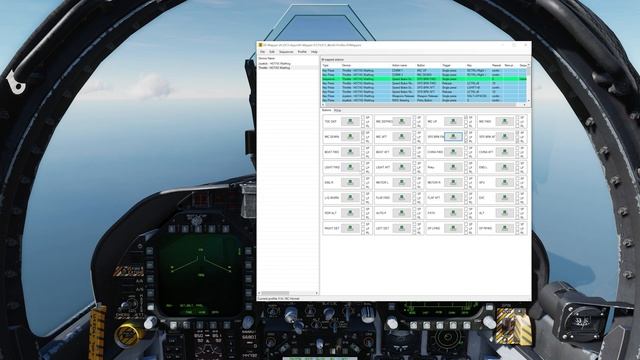Toggle SP checkbox for SPD BRK AFT
Image resolution: width=640 pixels, height=360 pixels.
[517, 133]
